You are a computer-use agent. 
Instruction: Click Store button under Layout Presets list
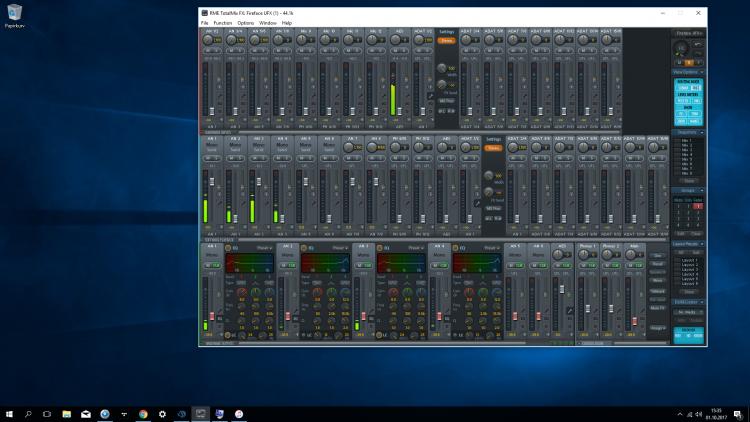[x=689, y=291]
